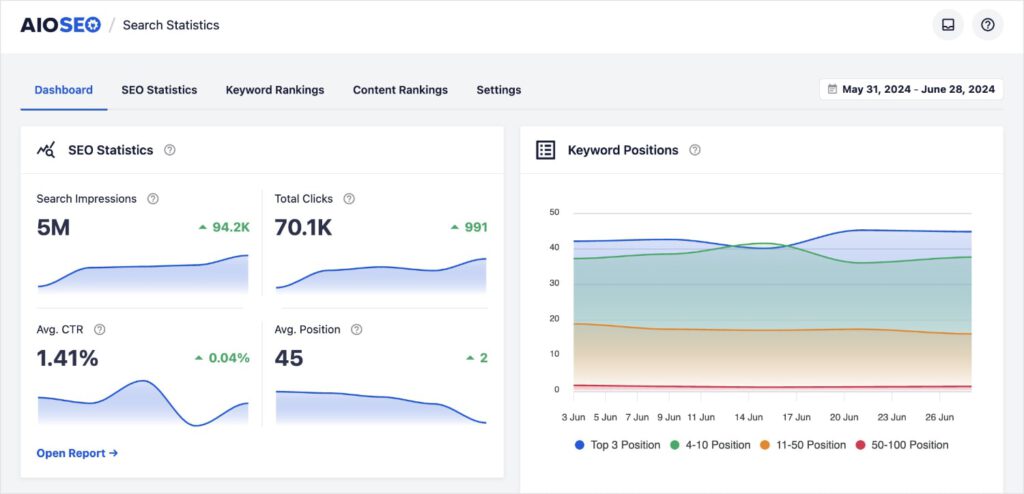Open the notifications inbox icon

click(x=948, y=25)
